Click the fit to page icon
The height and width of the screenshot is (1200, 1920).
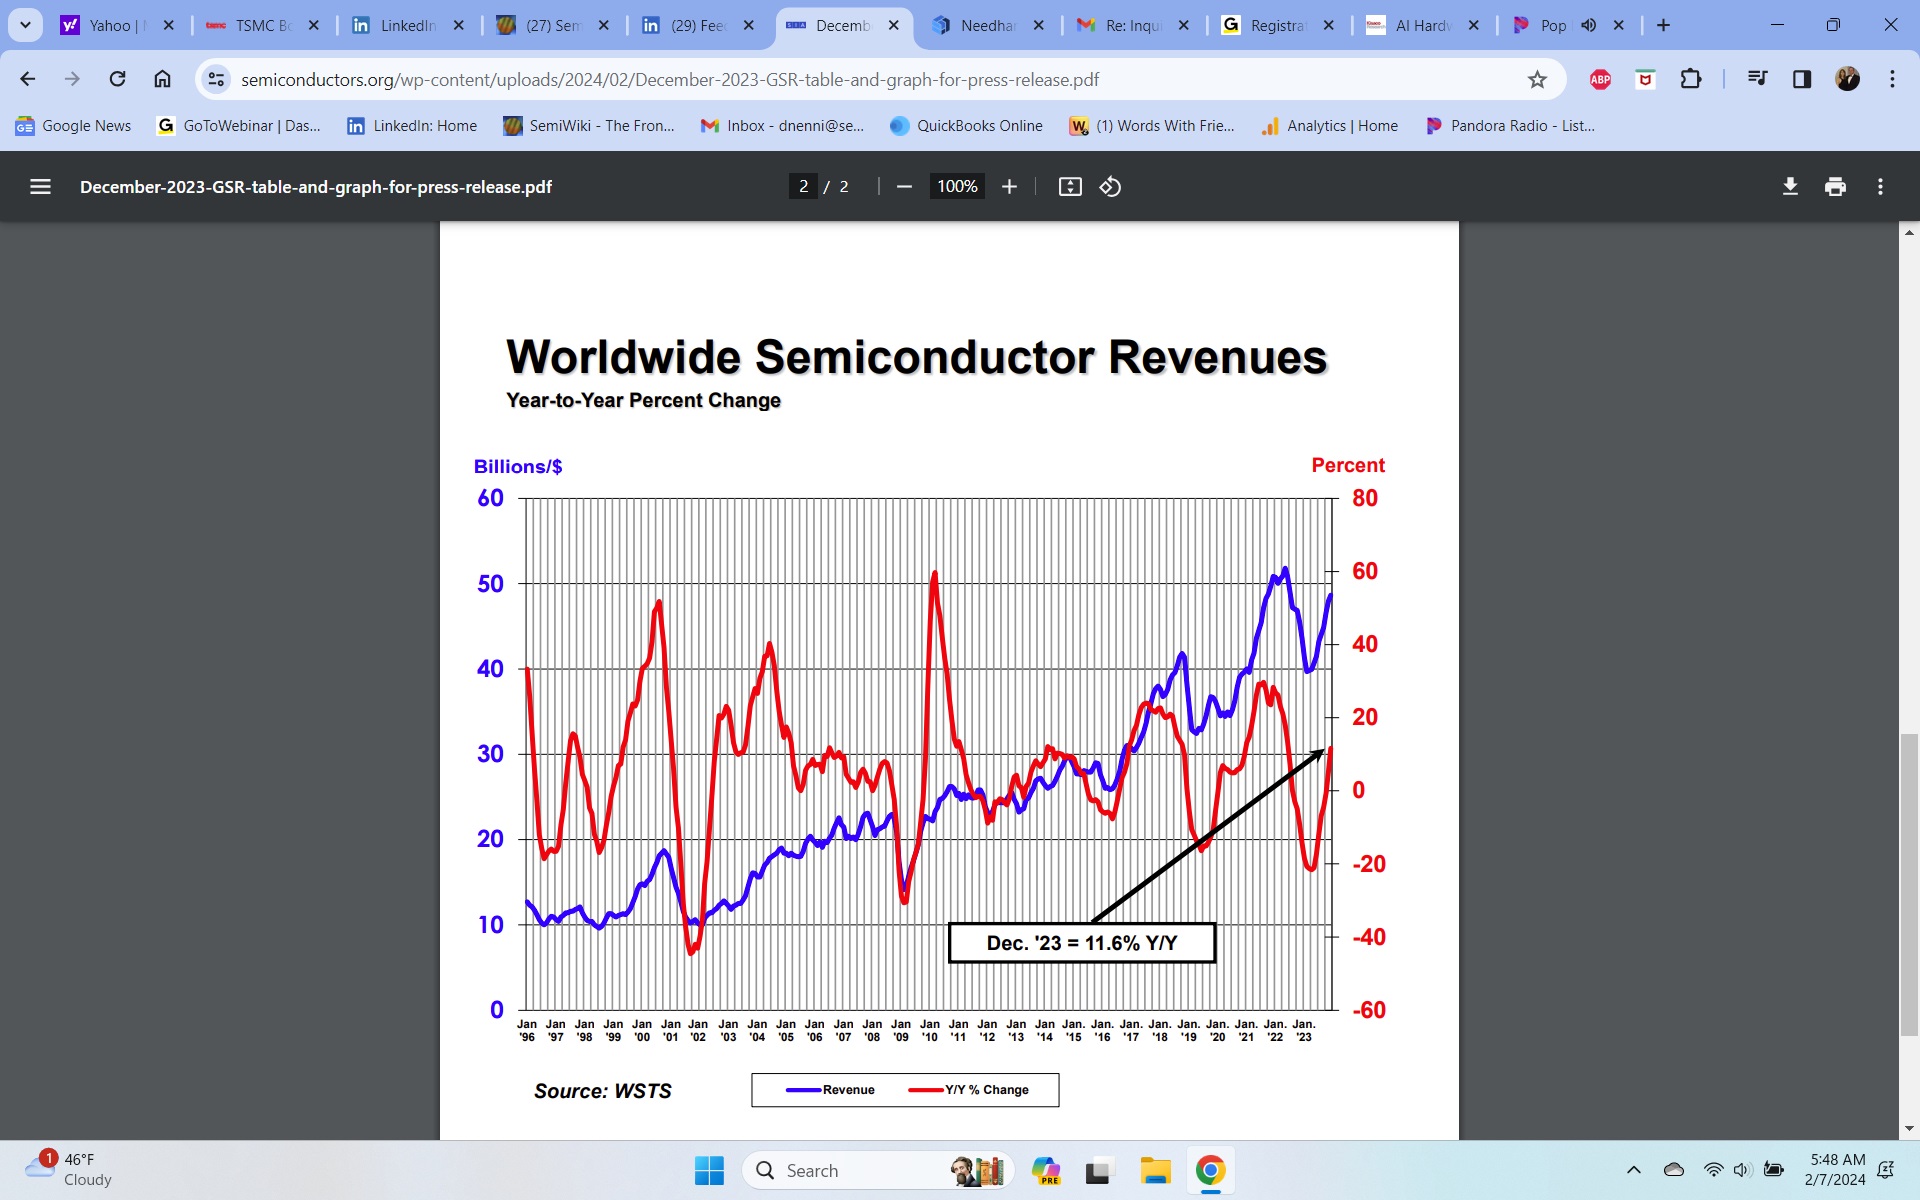point(1070,186)
